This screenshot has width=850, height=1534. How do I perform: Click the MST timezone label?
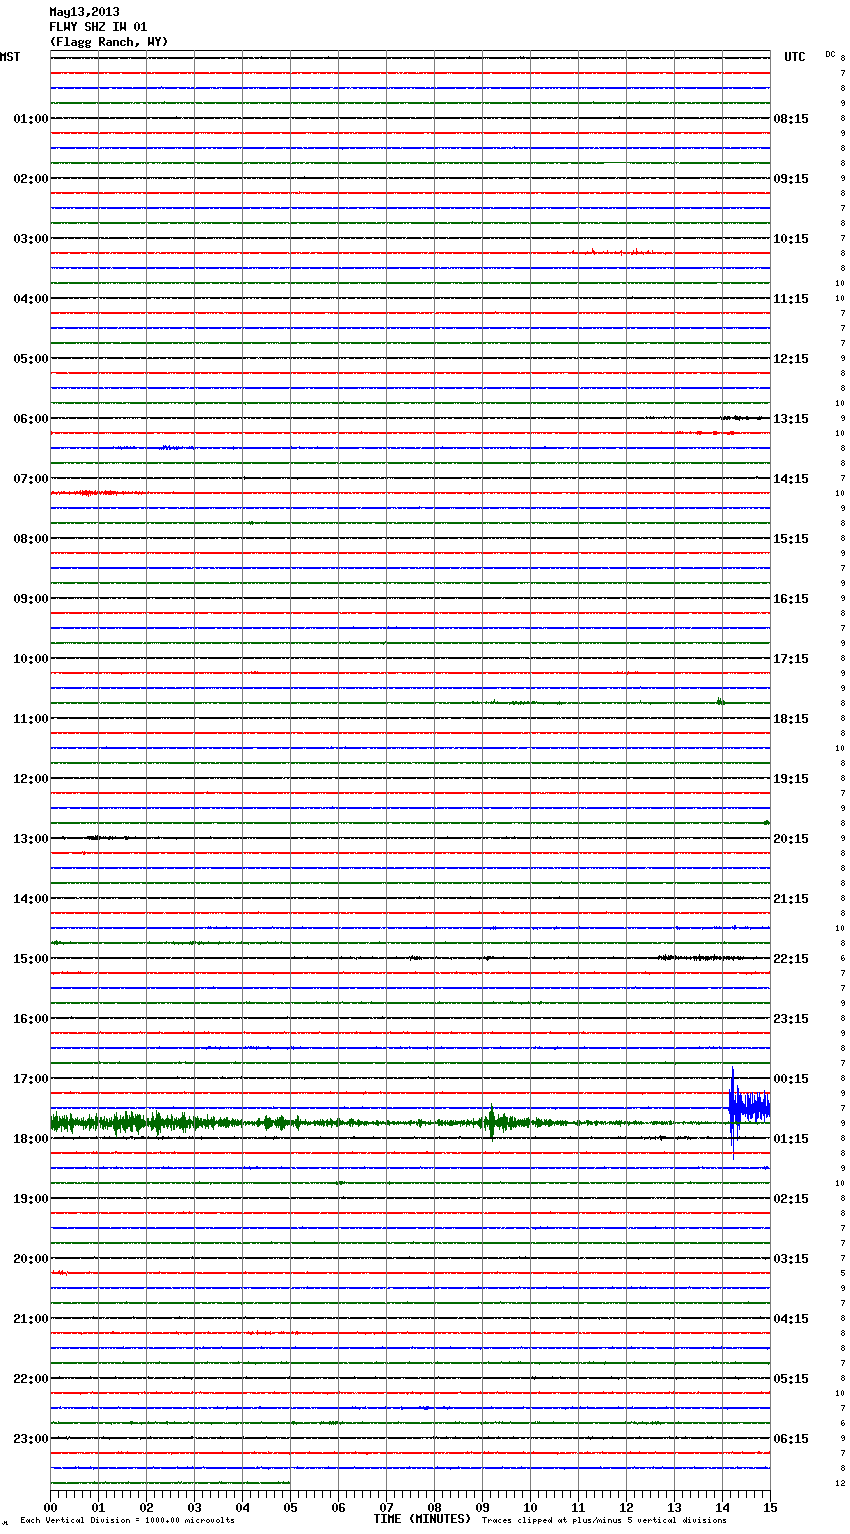click(x=10, y=57)
